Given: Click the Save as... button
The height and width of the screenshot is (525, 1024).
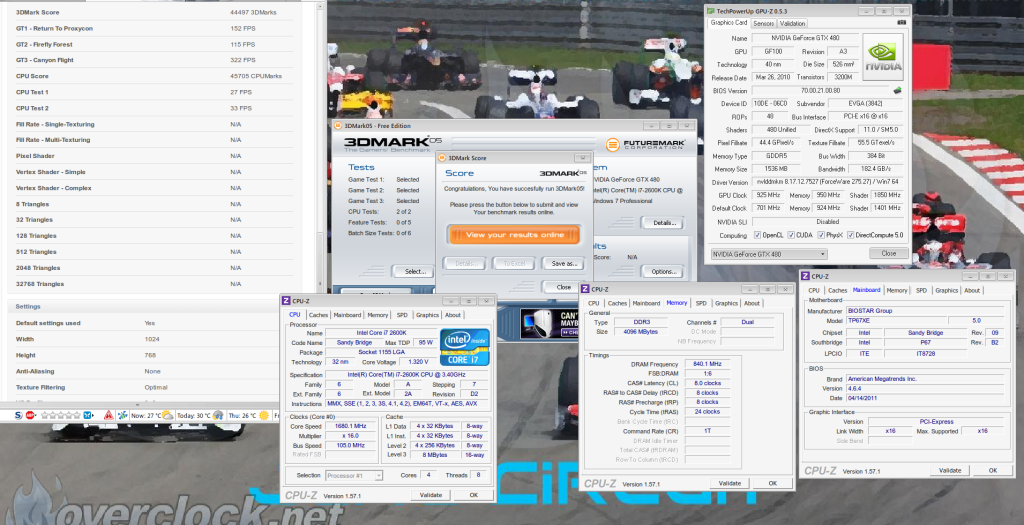Looking at the screenshot, I should [x=564, y=264].
